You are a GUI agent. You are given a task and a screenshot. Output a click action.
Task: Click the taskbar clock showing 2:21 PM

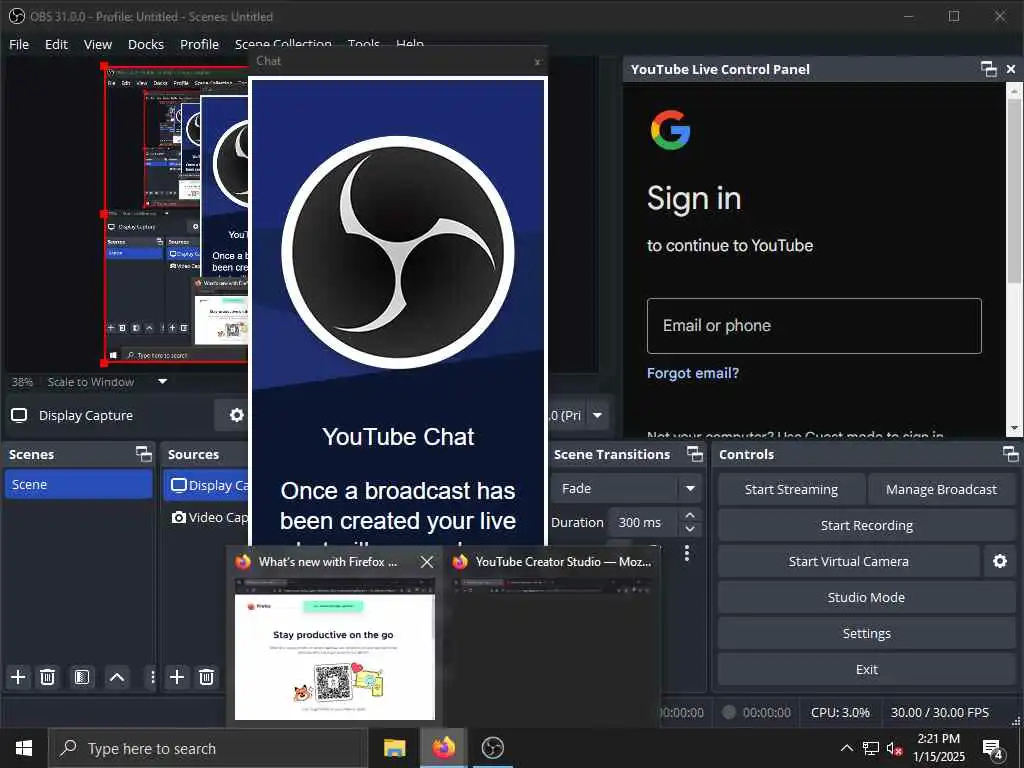tap(938, 739)
